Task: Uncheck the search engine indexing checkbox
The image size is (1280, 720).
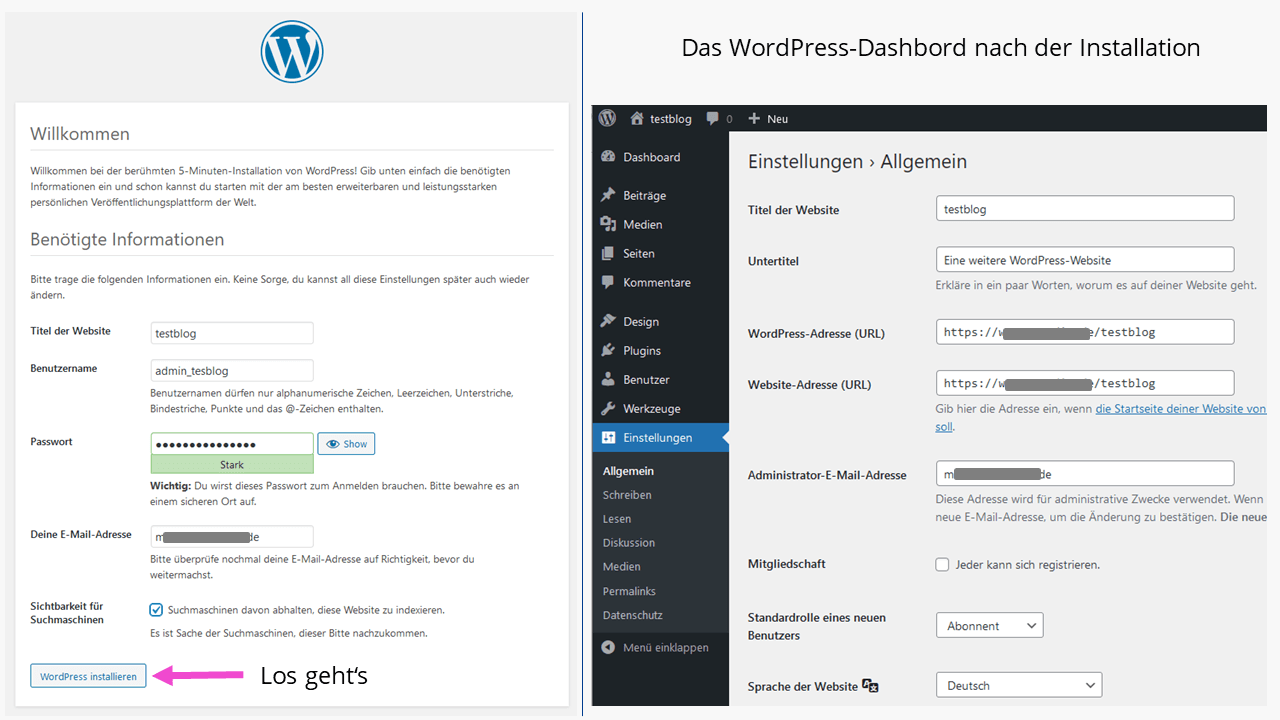Action: (x=156, y=609)
